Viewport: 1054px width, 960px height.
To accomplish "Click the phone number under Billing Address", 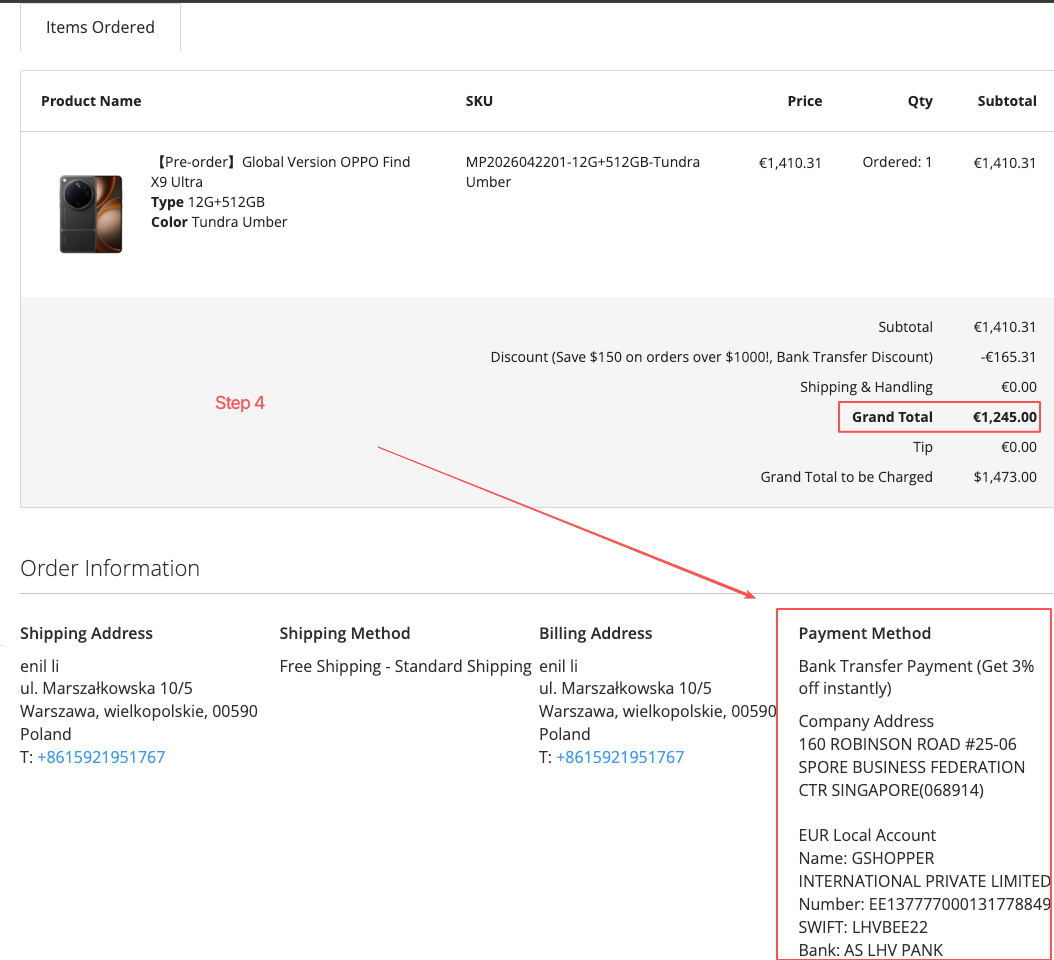I will click(620, 757).
